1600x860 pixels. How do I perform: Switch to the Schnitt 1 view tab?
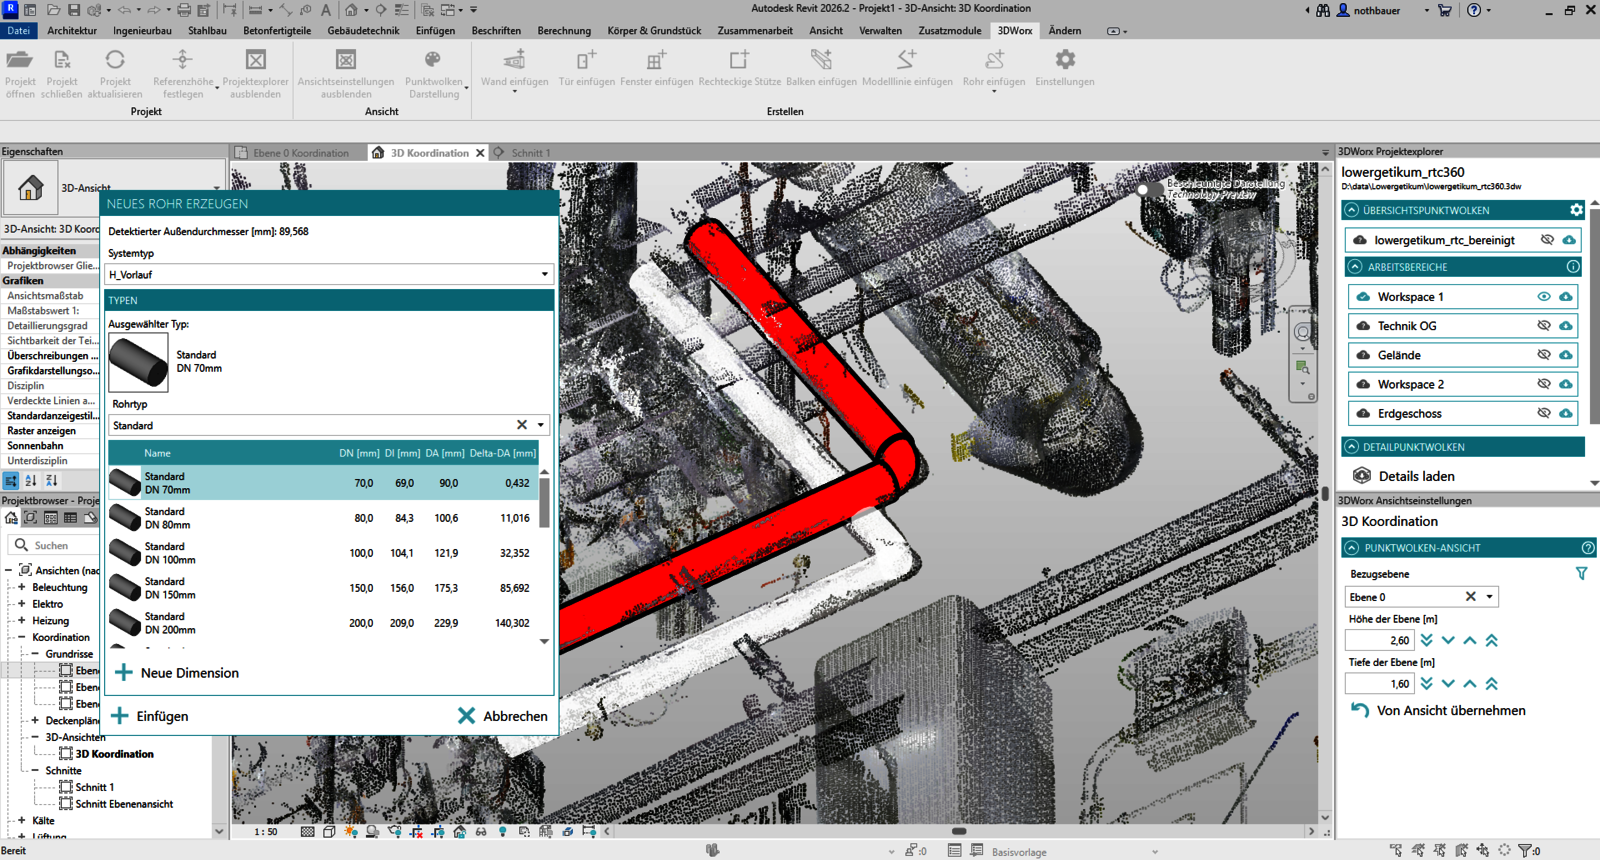[x=530, y=153]
